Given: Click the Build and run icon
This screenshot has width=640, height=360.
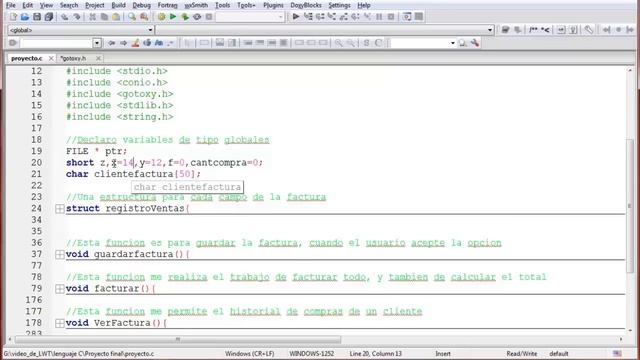Looking at the screenshot, I should pyautogui.click(x=185, y=17).
